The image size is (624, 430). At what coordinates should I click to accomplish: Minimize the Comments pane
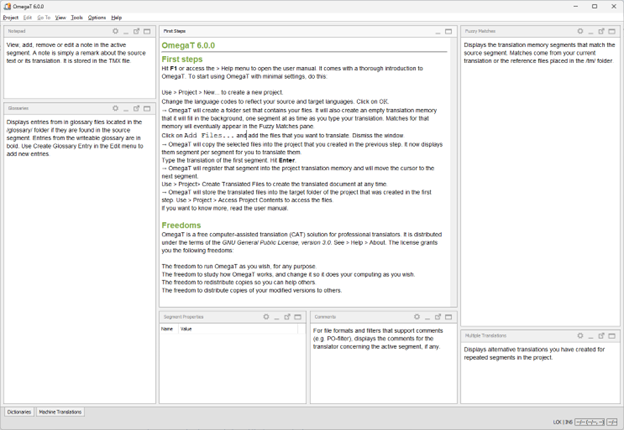(427, 317)
